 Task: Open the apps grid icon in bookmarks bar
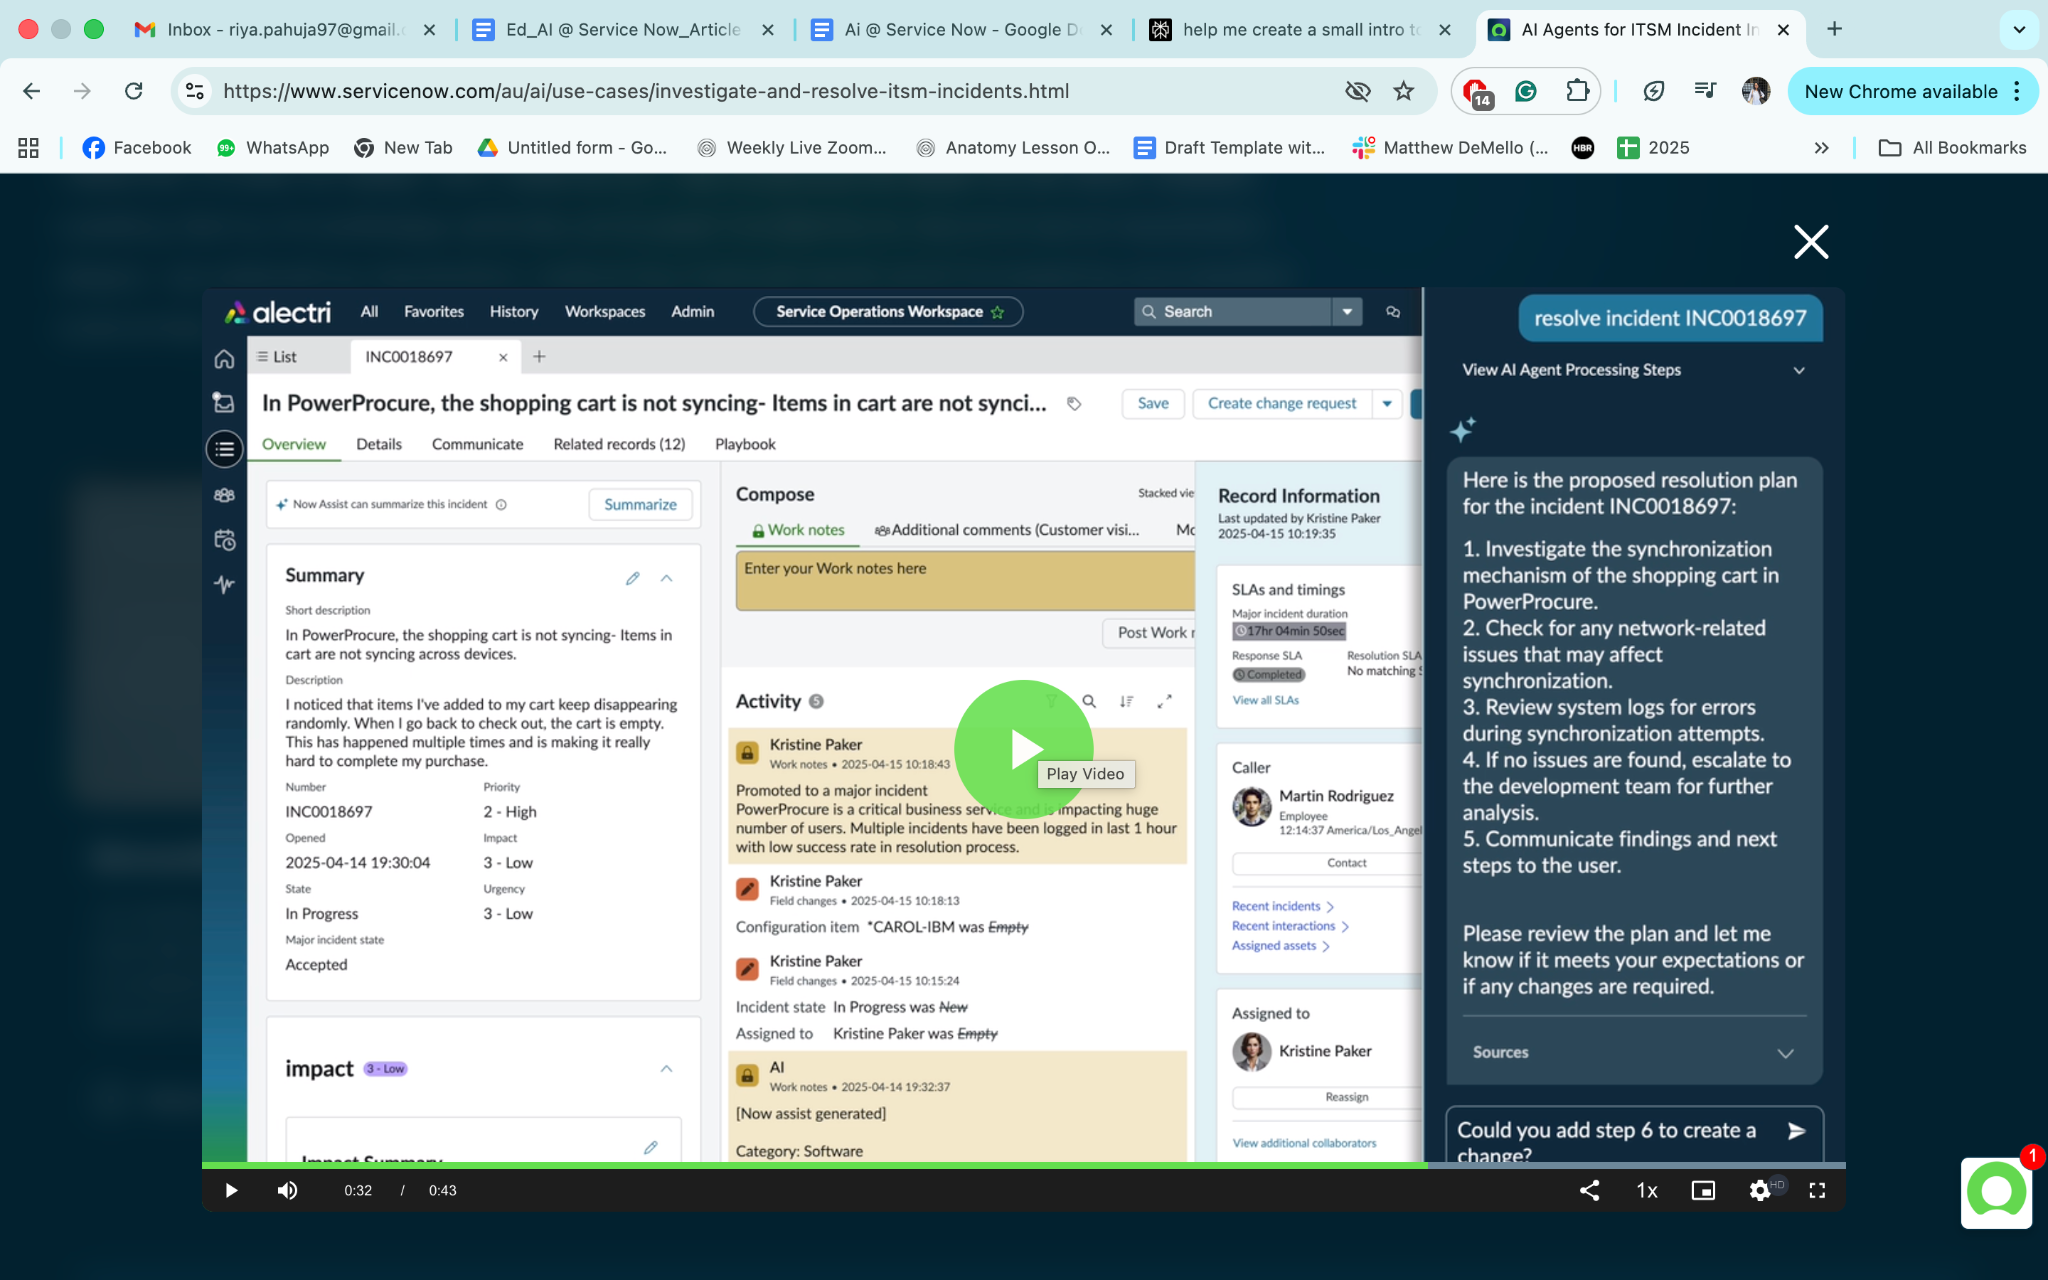point(28,148)
